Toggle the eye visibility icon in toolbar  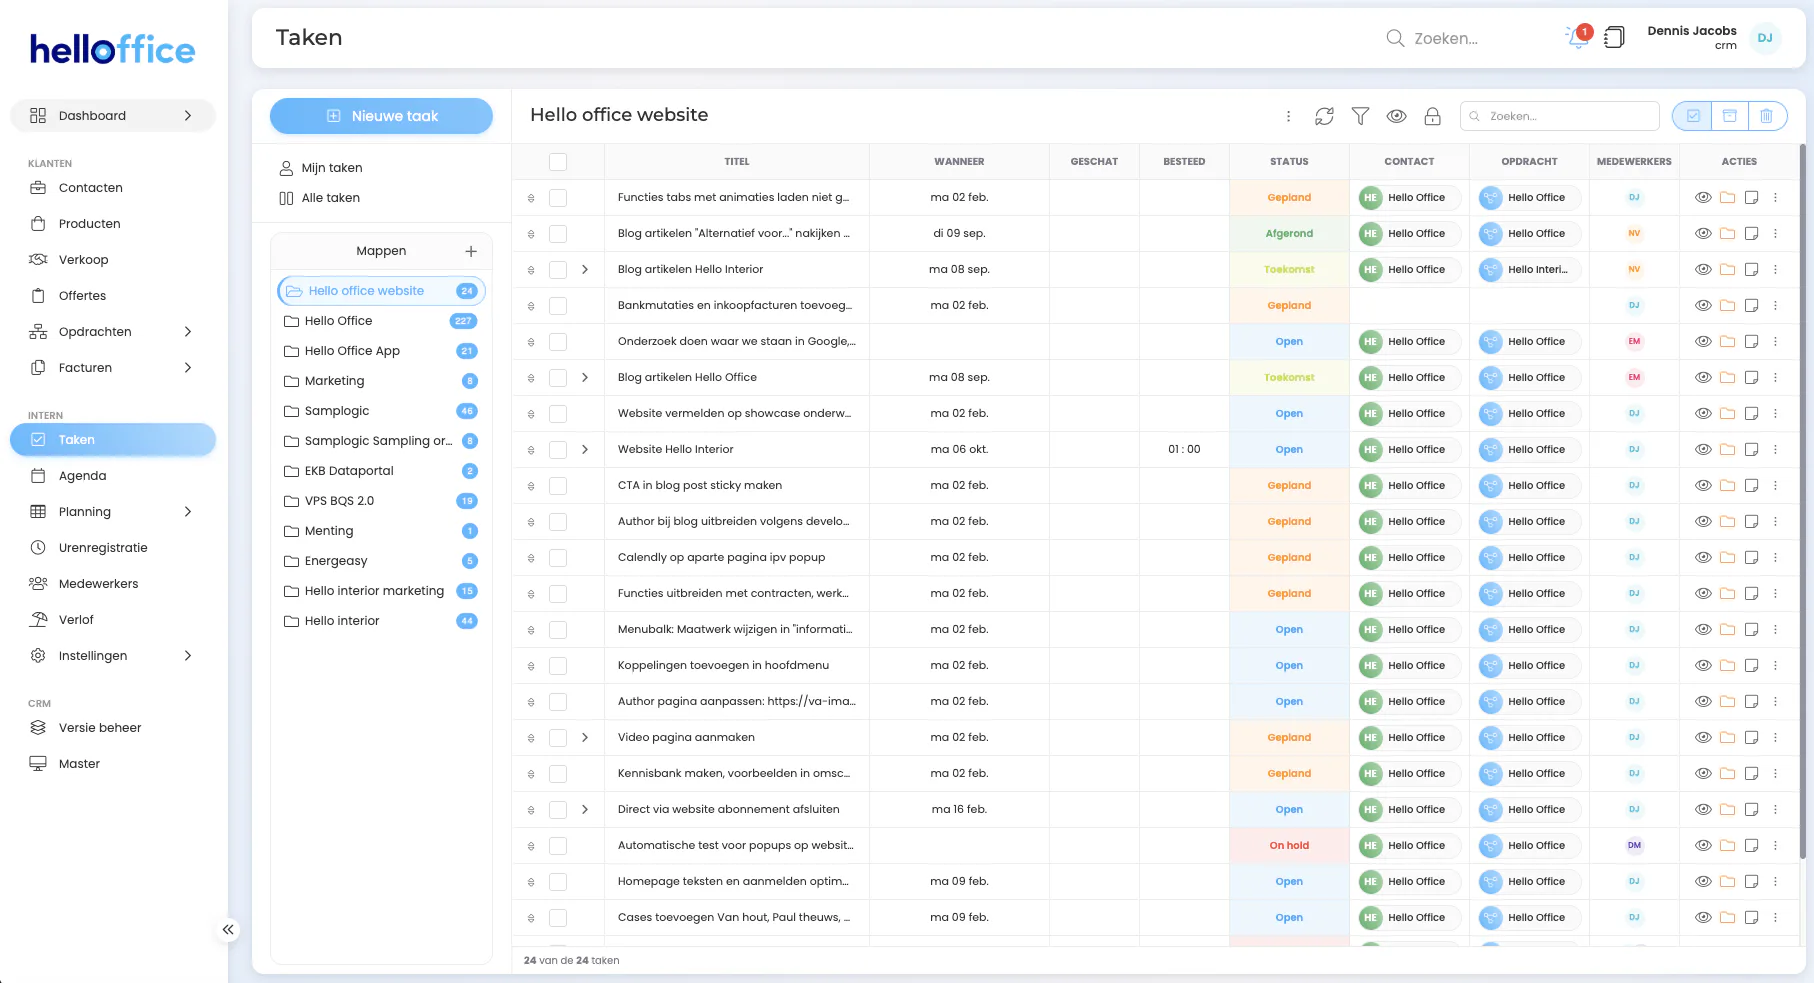point(1396,116)
